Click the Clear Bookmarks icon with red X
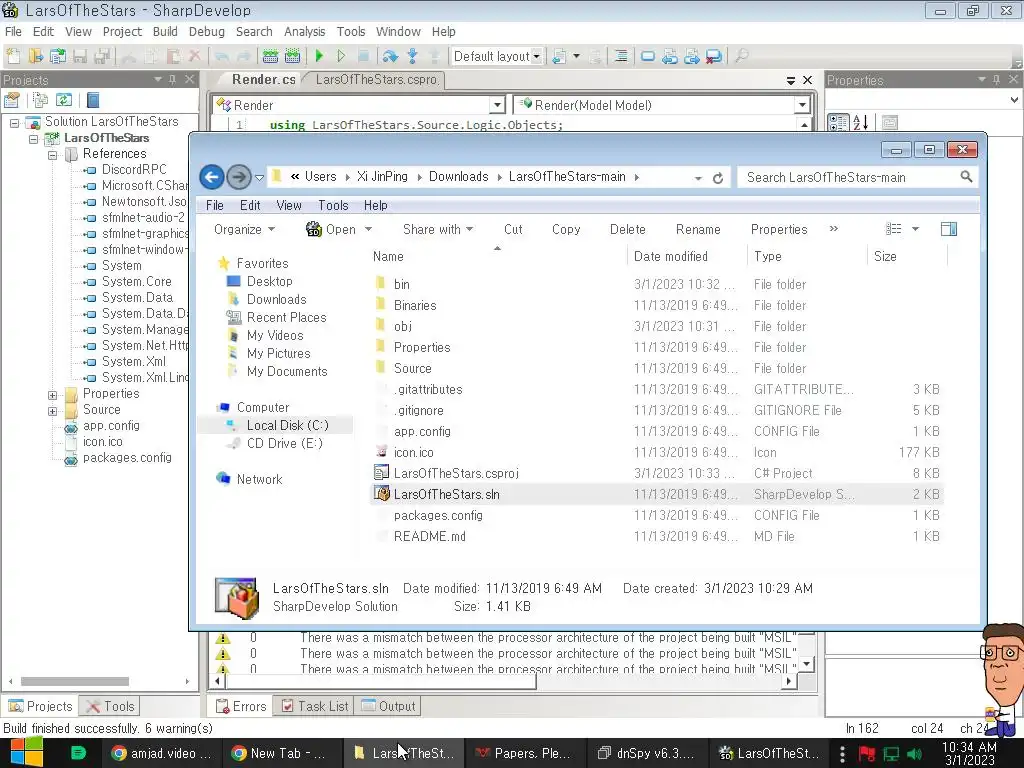Screen dimensions: 1024x768 pos(714,56)
